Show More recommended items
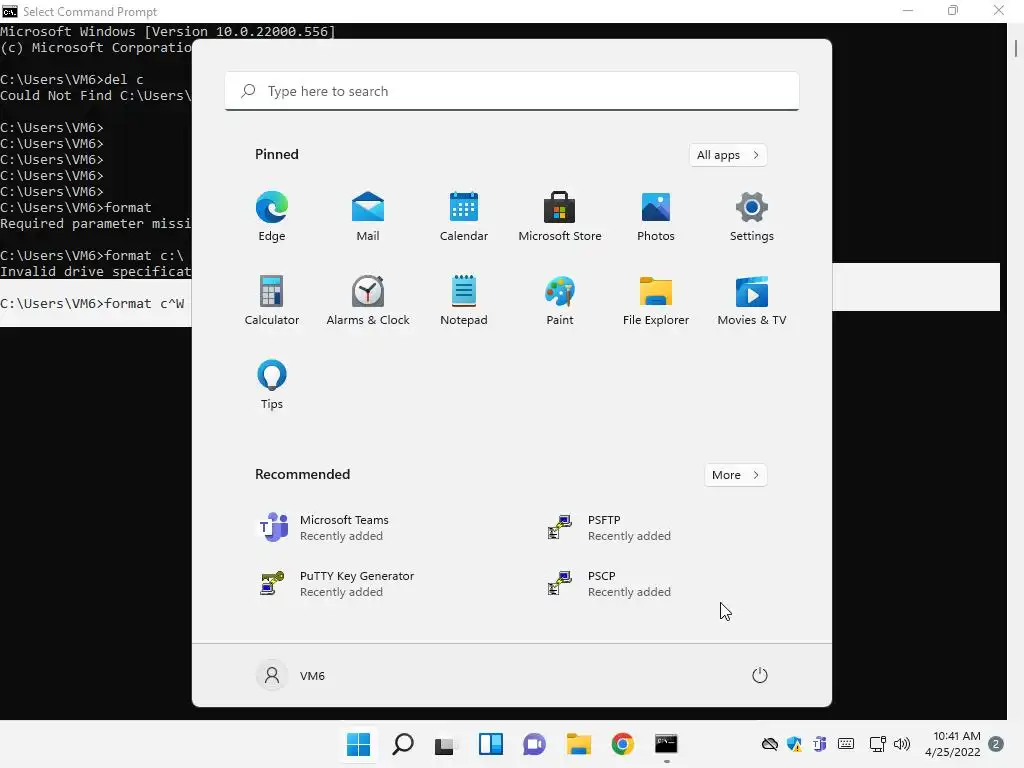 (735, 475)
